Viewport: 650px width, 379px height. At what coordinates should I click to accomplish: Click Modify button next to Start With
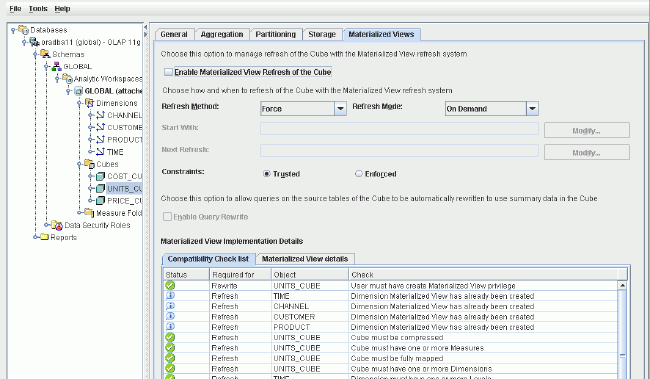pyautogui.click(x=587, y=131)
